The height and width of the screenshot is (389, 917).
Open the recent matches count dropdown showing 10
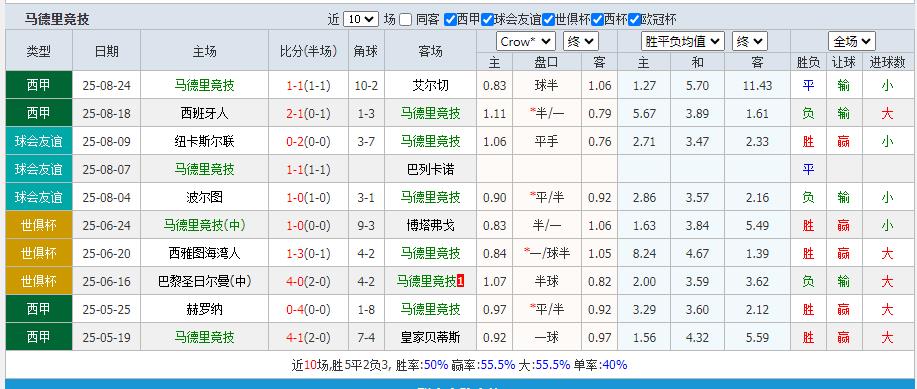361,19
